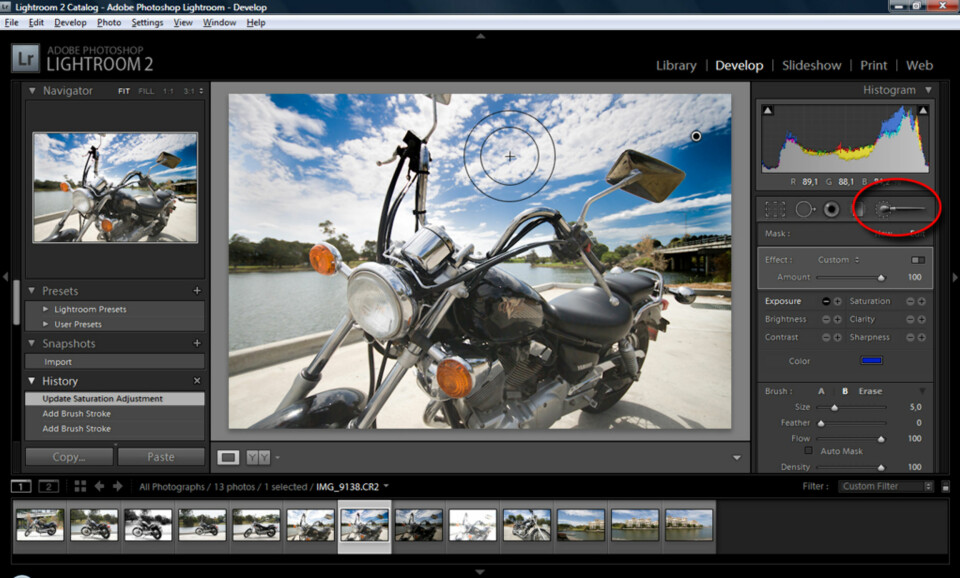Select the Graduated Filter tool

tap(858, 209)
